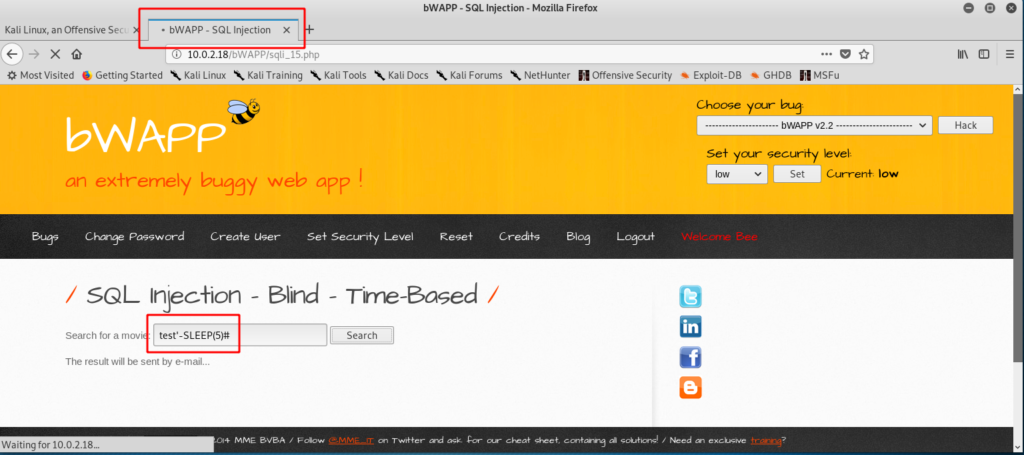
Task: Click Logout in the navigation bar
Action: pos(635,236)
